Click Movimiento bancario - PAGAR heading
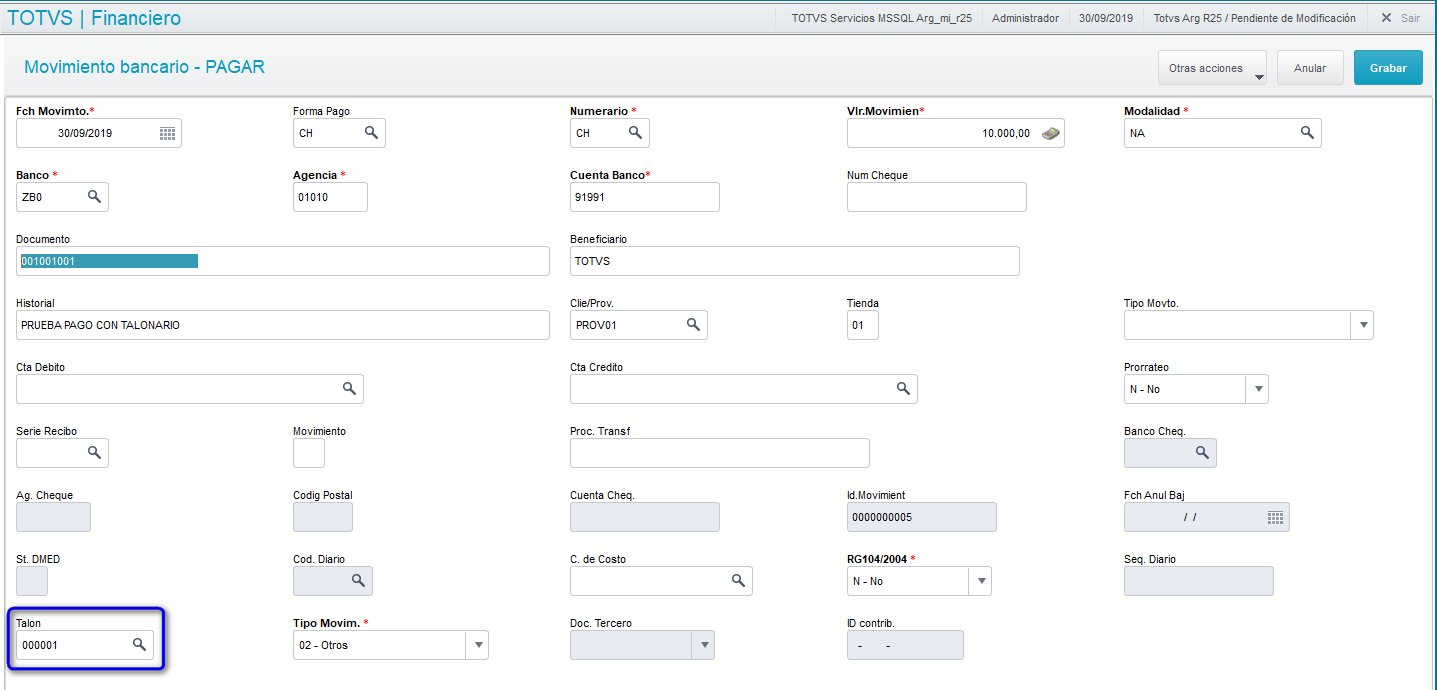Viewport: 1437px width, 690px height. tap(144, 67)
